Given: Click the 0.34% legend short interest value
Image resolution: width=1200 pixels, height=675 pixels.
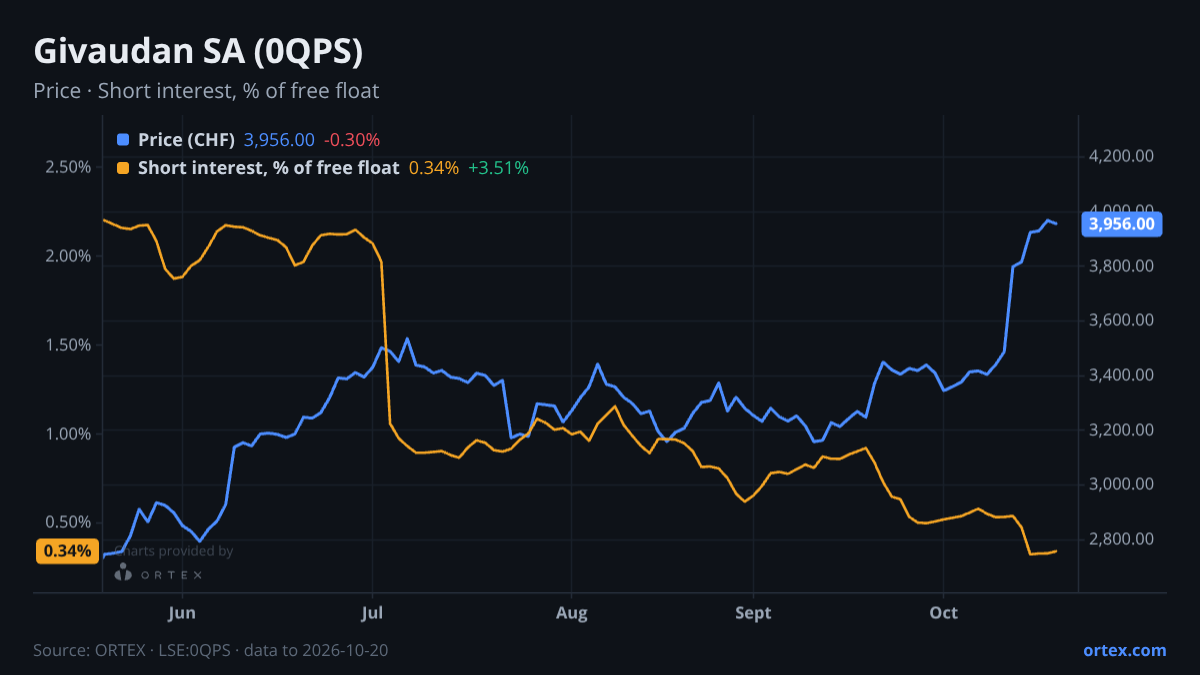Looking at the screenshot, I should pos(434,168).
